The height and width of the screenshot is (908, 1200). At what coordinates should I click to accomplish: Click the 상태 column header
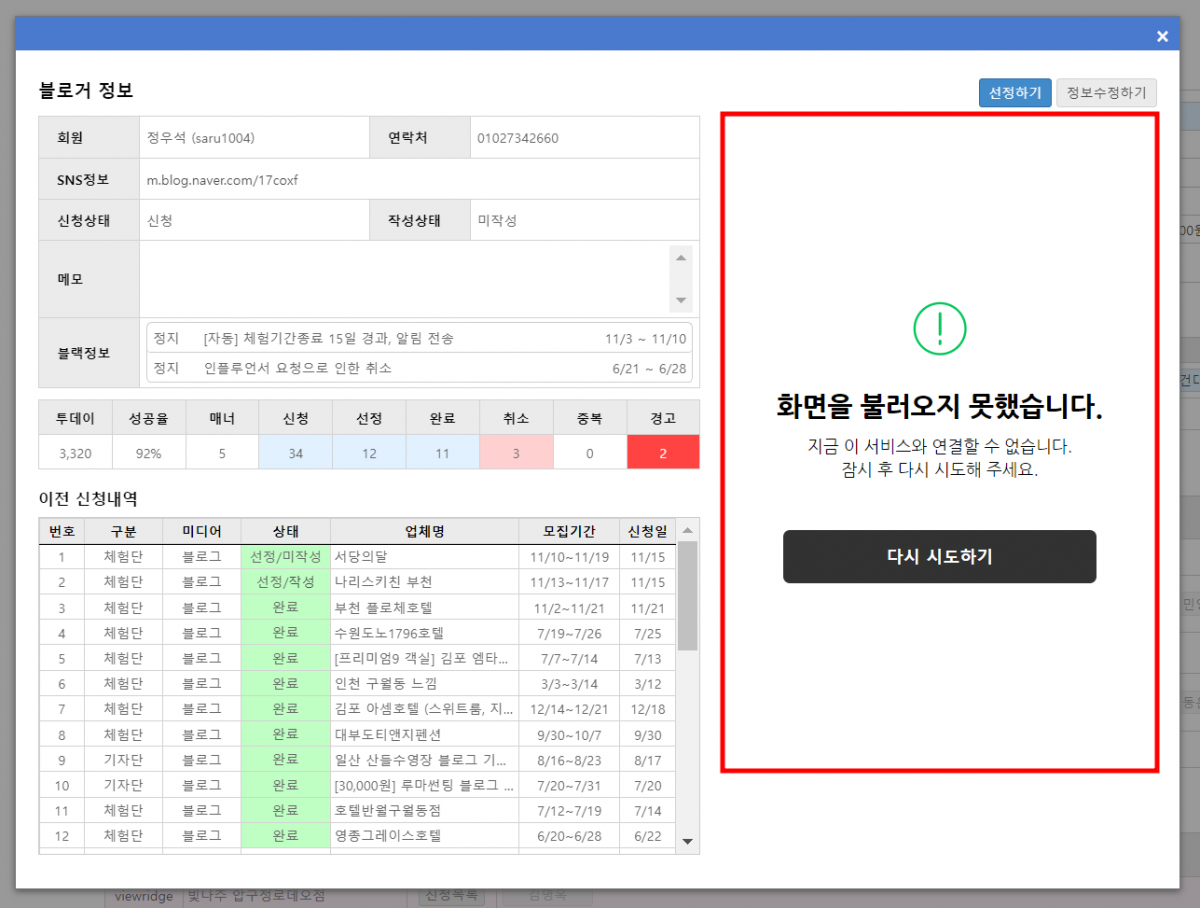[285, 530]
